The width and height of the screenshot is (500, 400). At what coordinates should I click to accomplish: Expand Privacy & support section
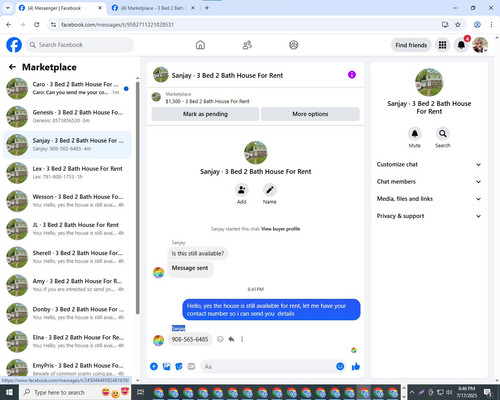pyautogui.click(x=429, y=216)
